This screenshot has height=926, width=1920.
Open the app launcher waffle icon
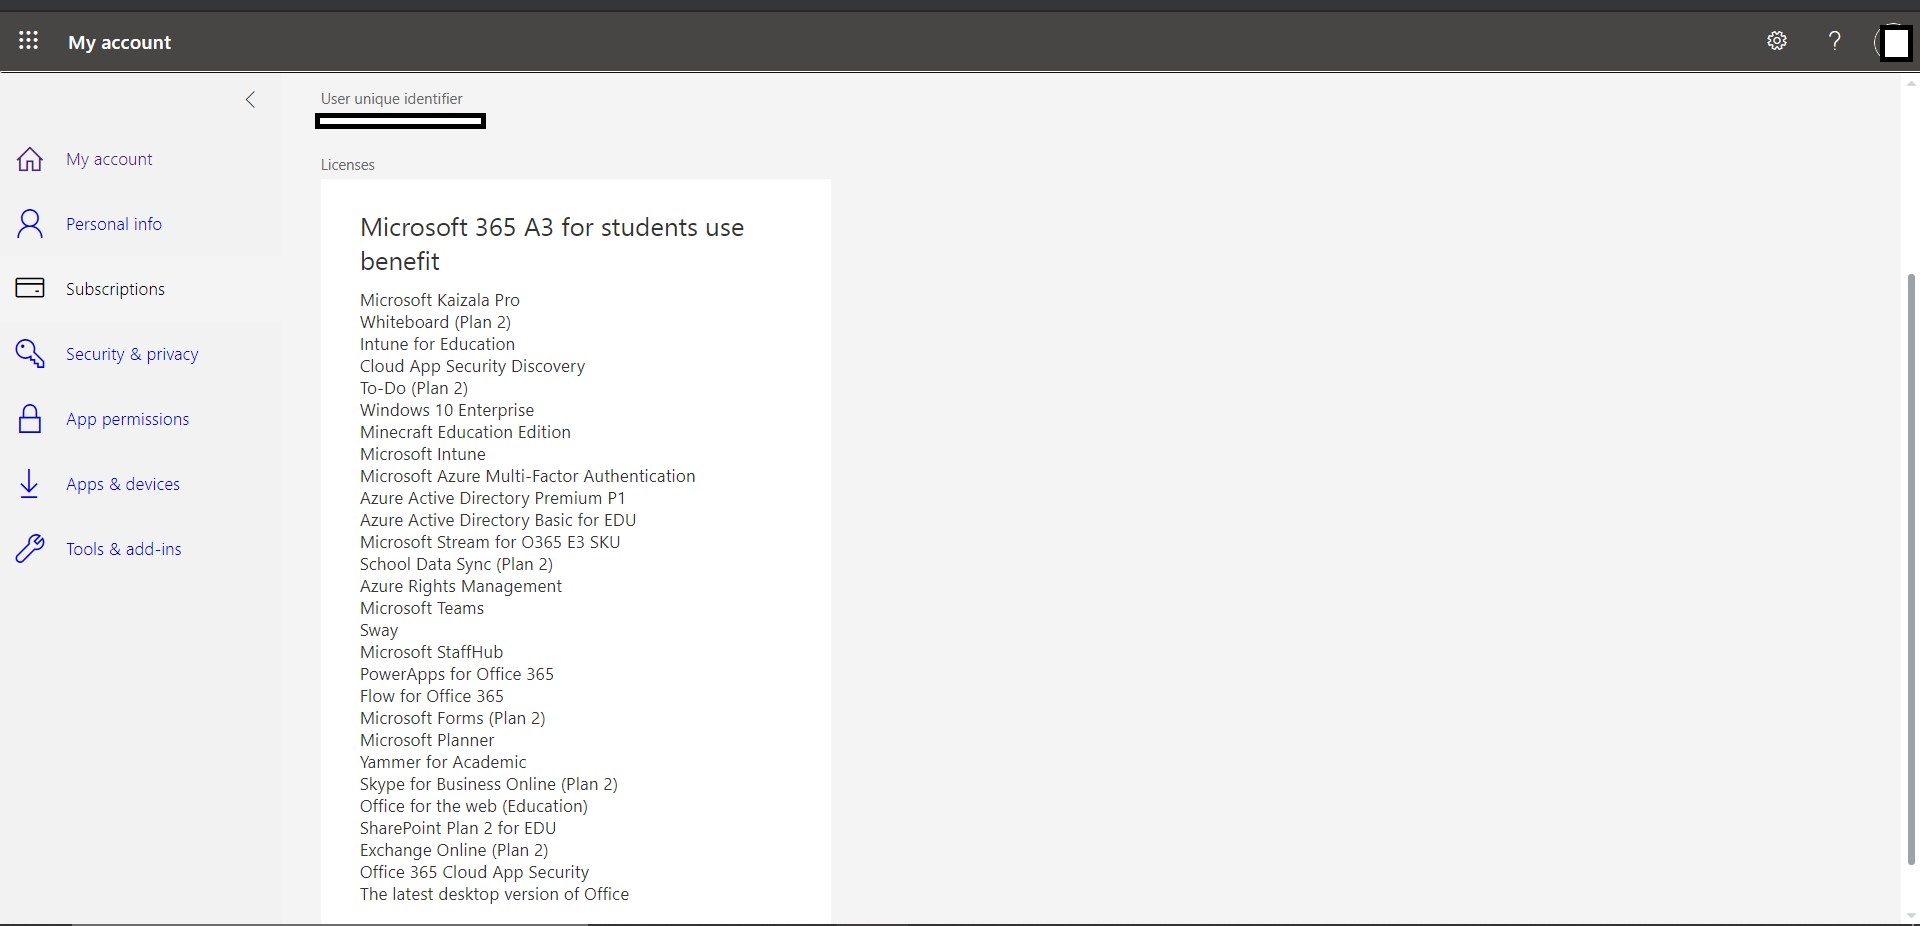coord(29,41)
